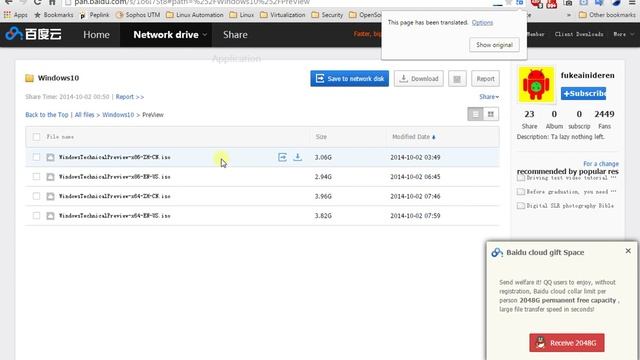The height and width of the screenshot is (360, 640).
Task: Click the 23 Share count
Action: [x=529, y=114]
